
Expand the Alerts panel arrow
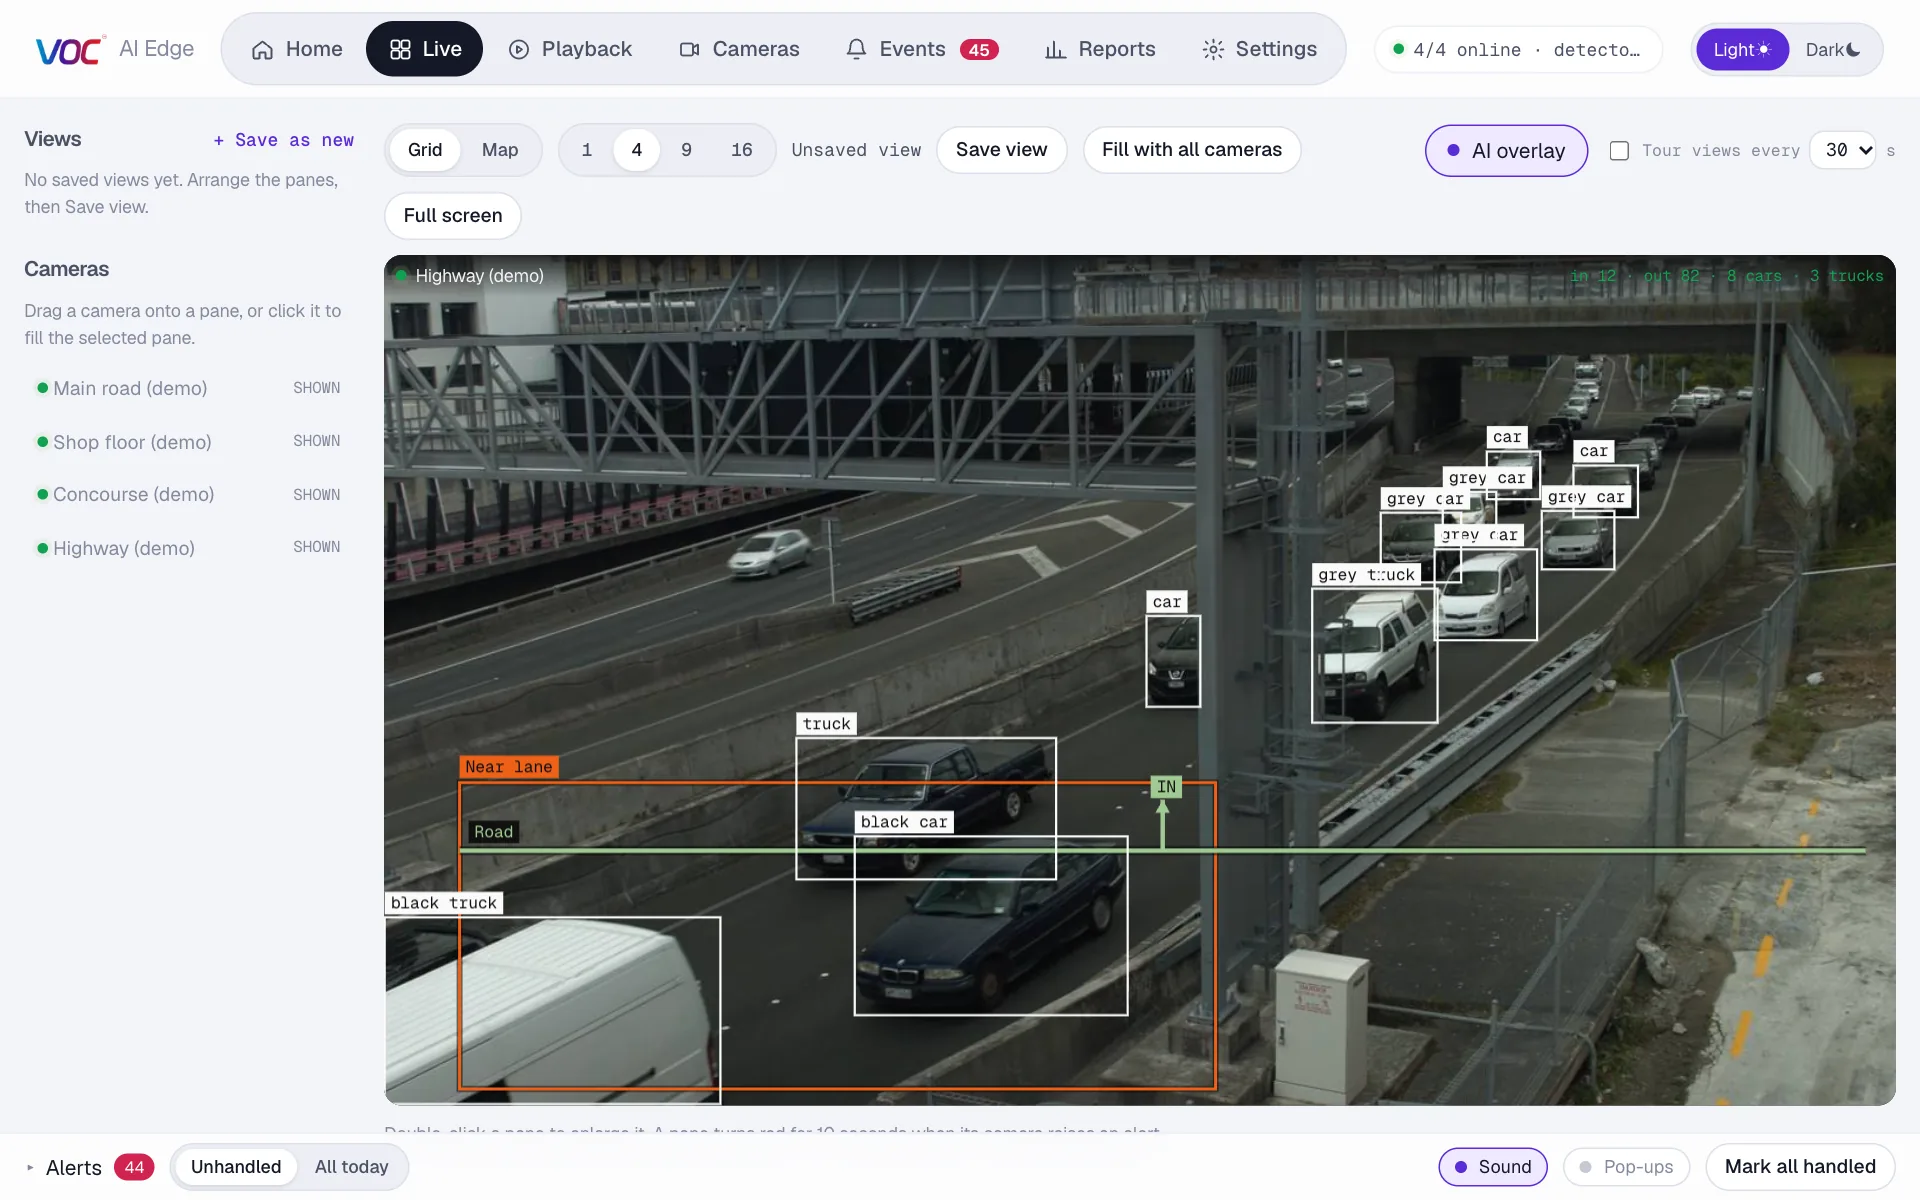point(30,1167)
